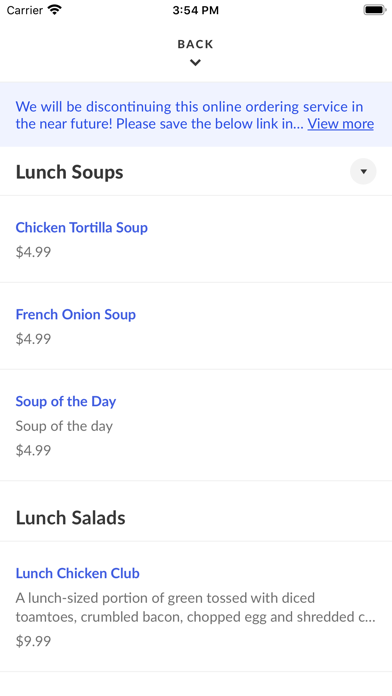
Task: Tap the battery icon in status bar
Action: (x=375, y=10)
